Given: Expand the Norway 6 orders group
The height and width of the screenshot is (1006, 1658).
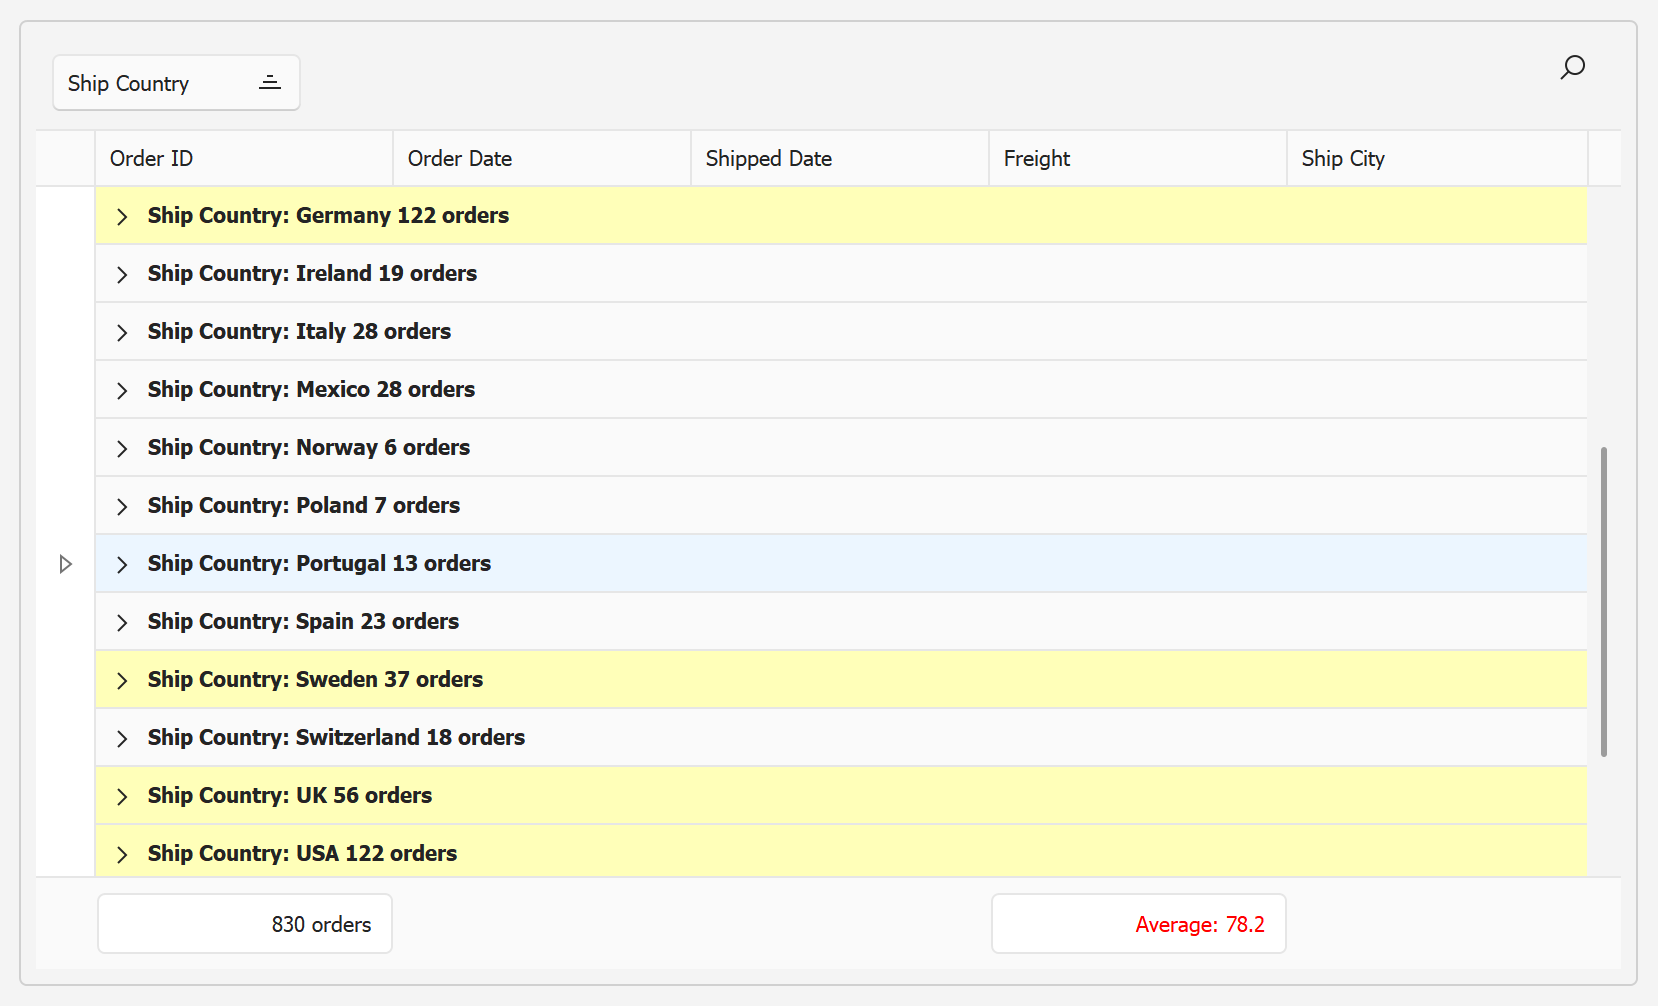Looking at the screenshot, I should pyautogui.click(x=122, y=448).
